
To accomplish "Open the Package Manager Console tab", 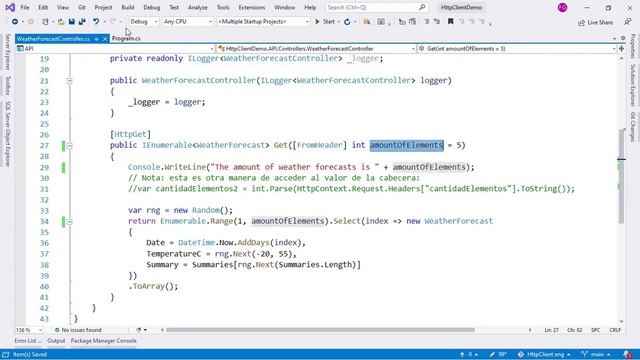I will click(x=104, y=340).
